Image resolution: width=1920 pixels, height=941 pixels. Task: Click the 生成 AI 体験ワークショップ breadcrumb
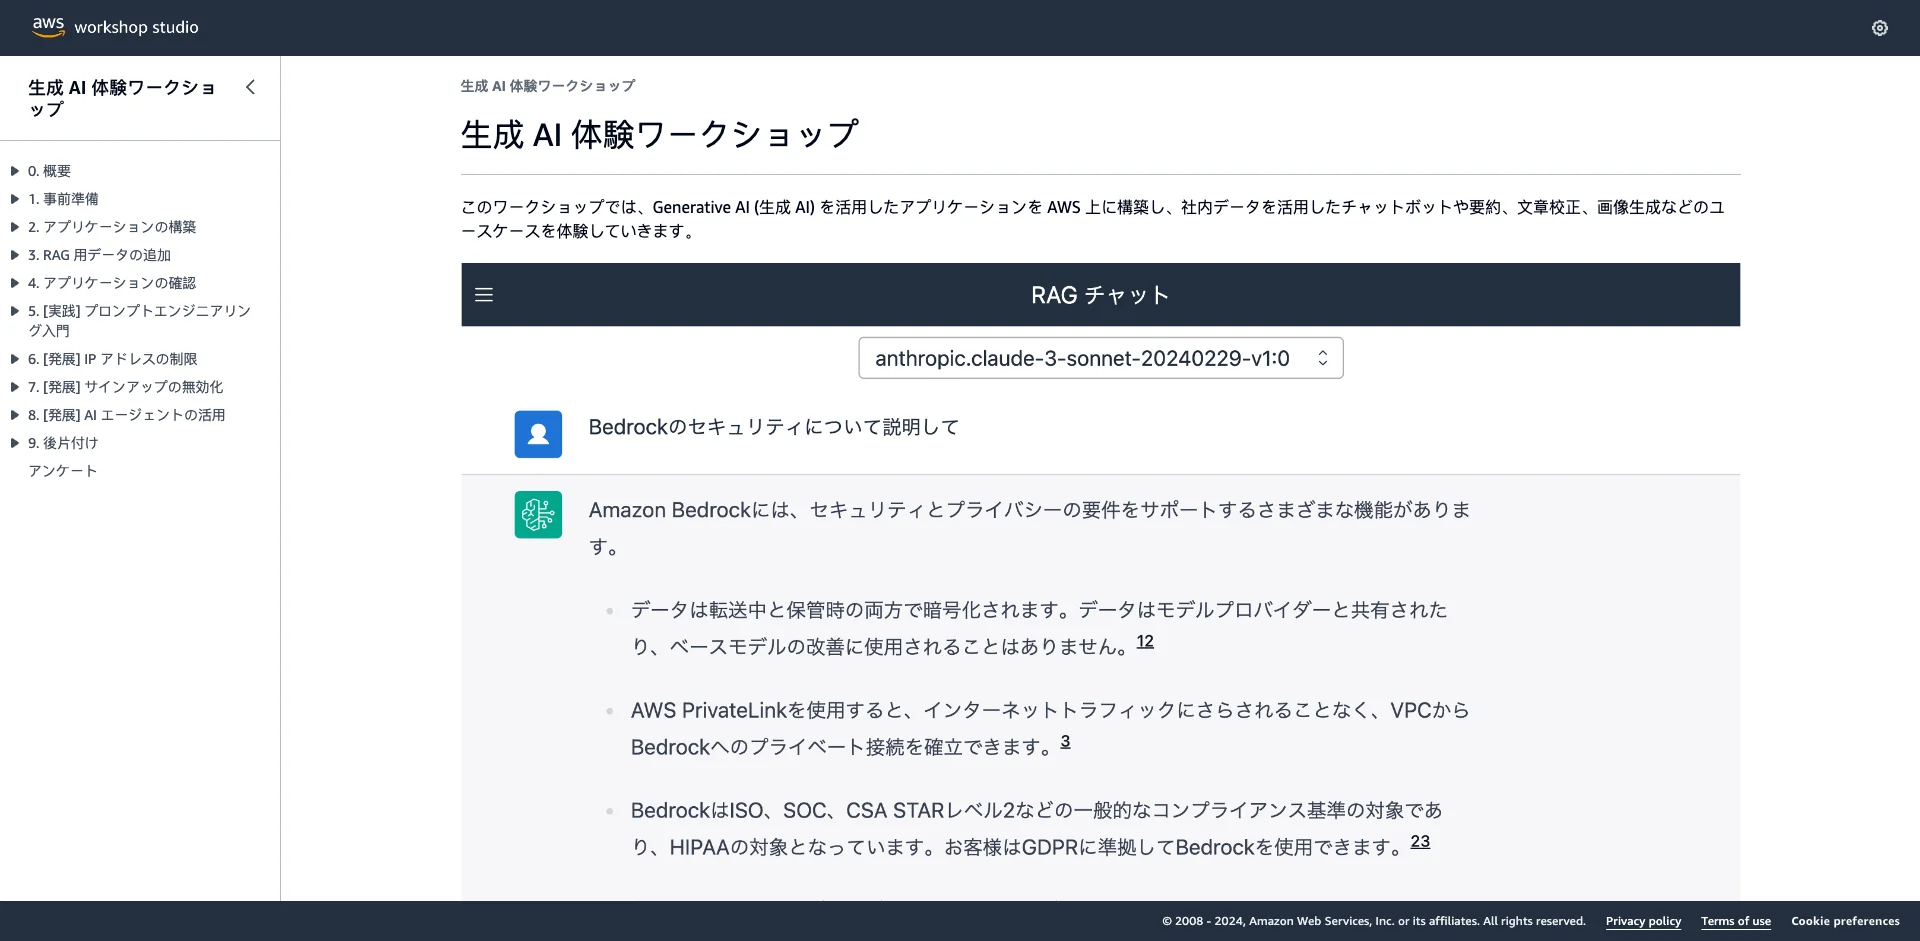point(547,86)
